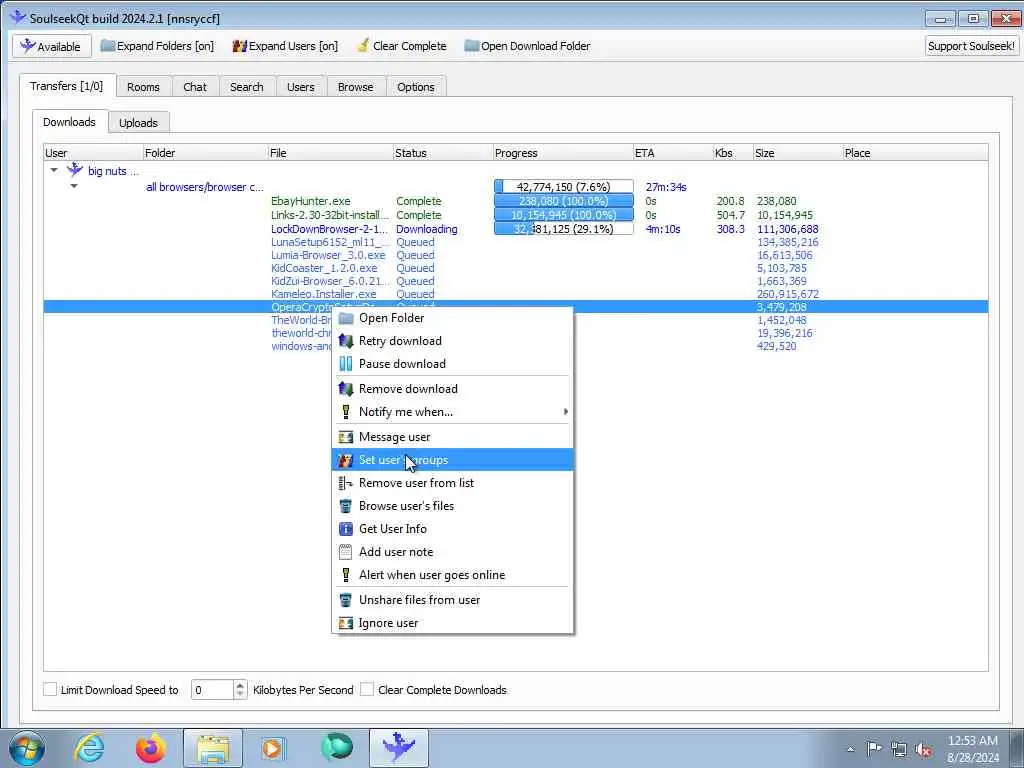
Task: Click the muted volume tray icon
Action: (x=923, y=749)
